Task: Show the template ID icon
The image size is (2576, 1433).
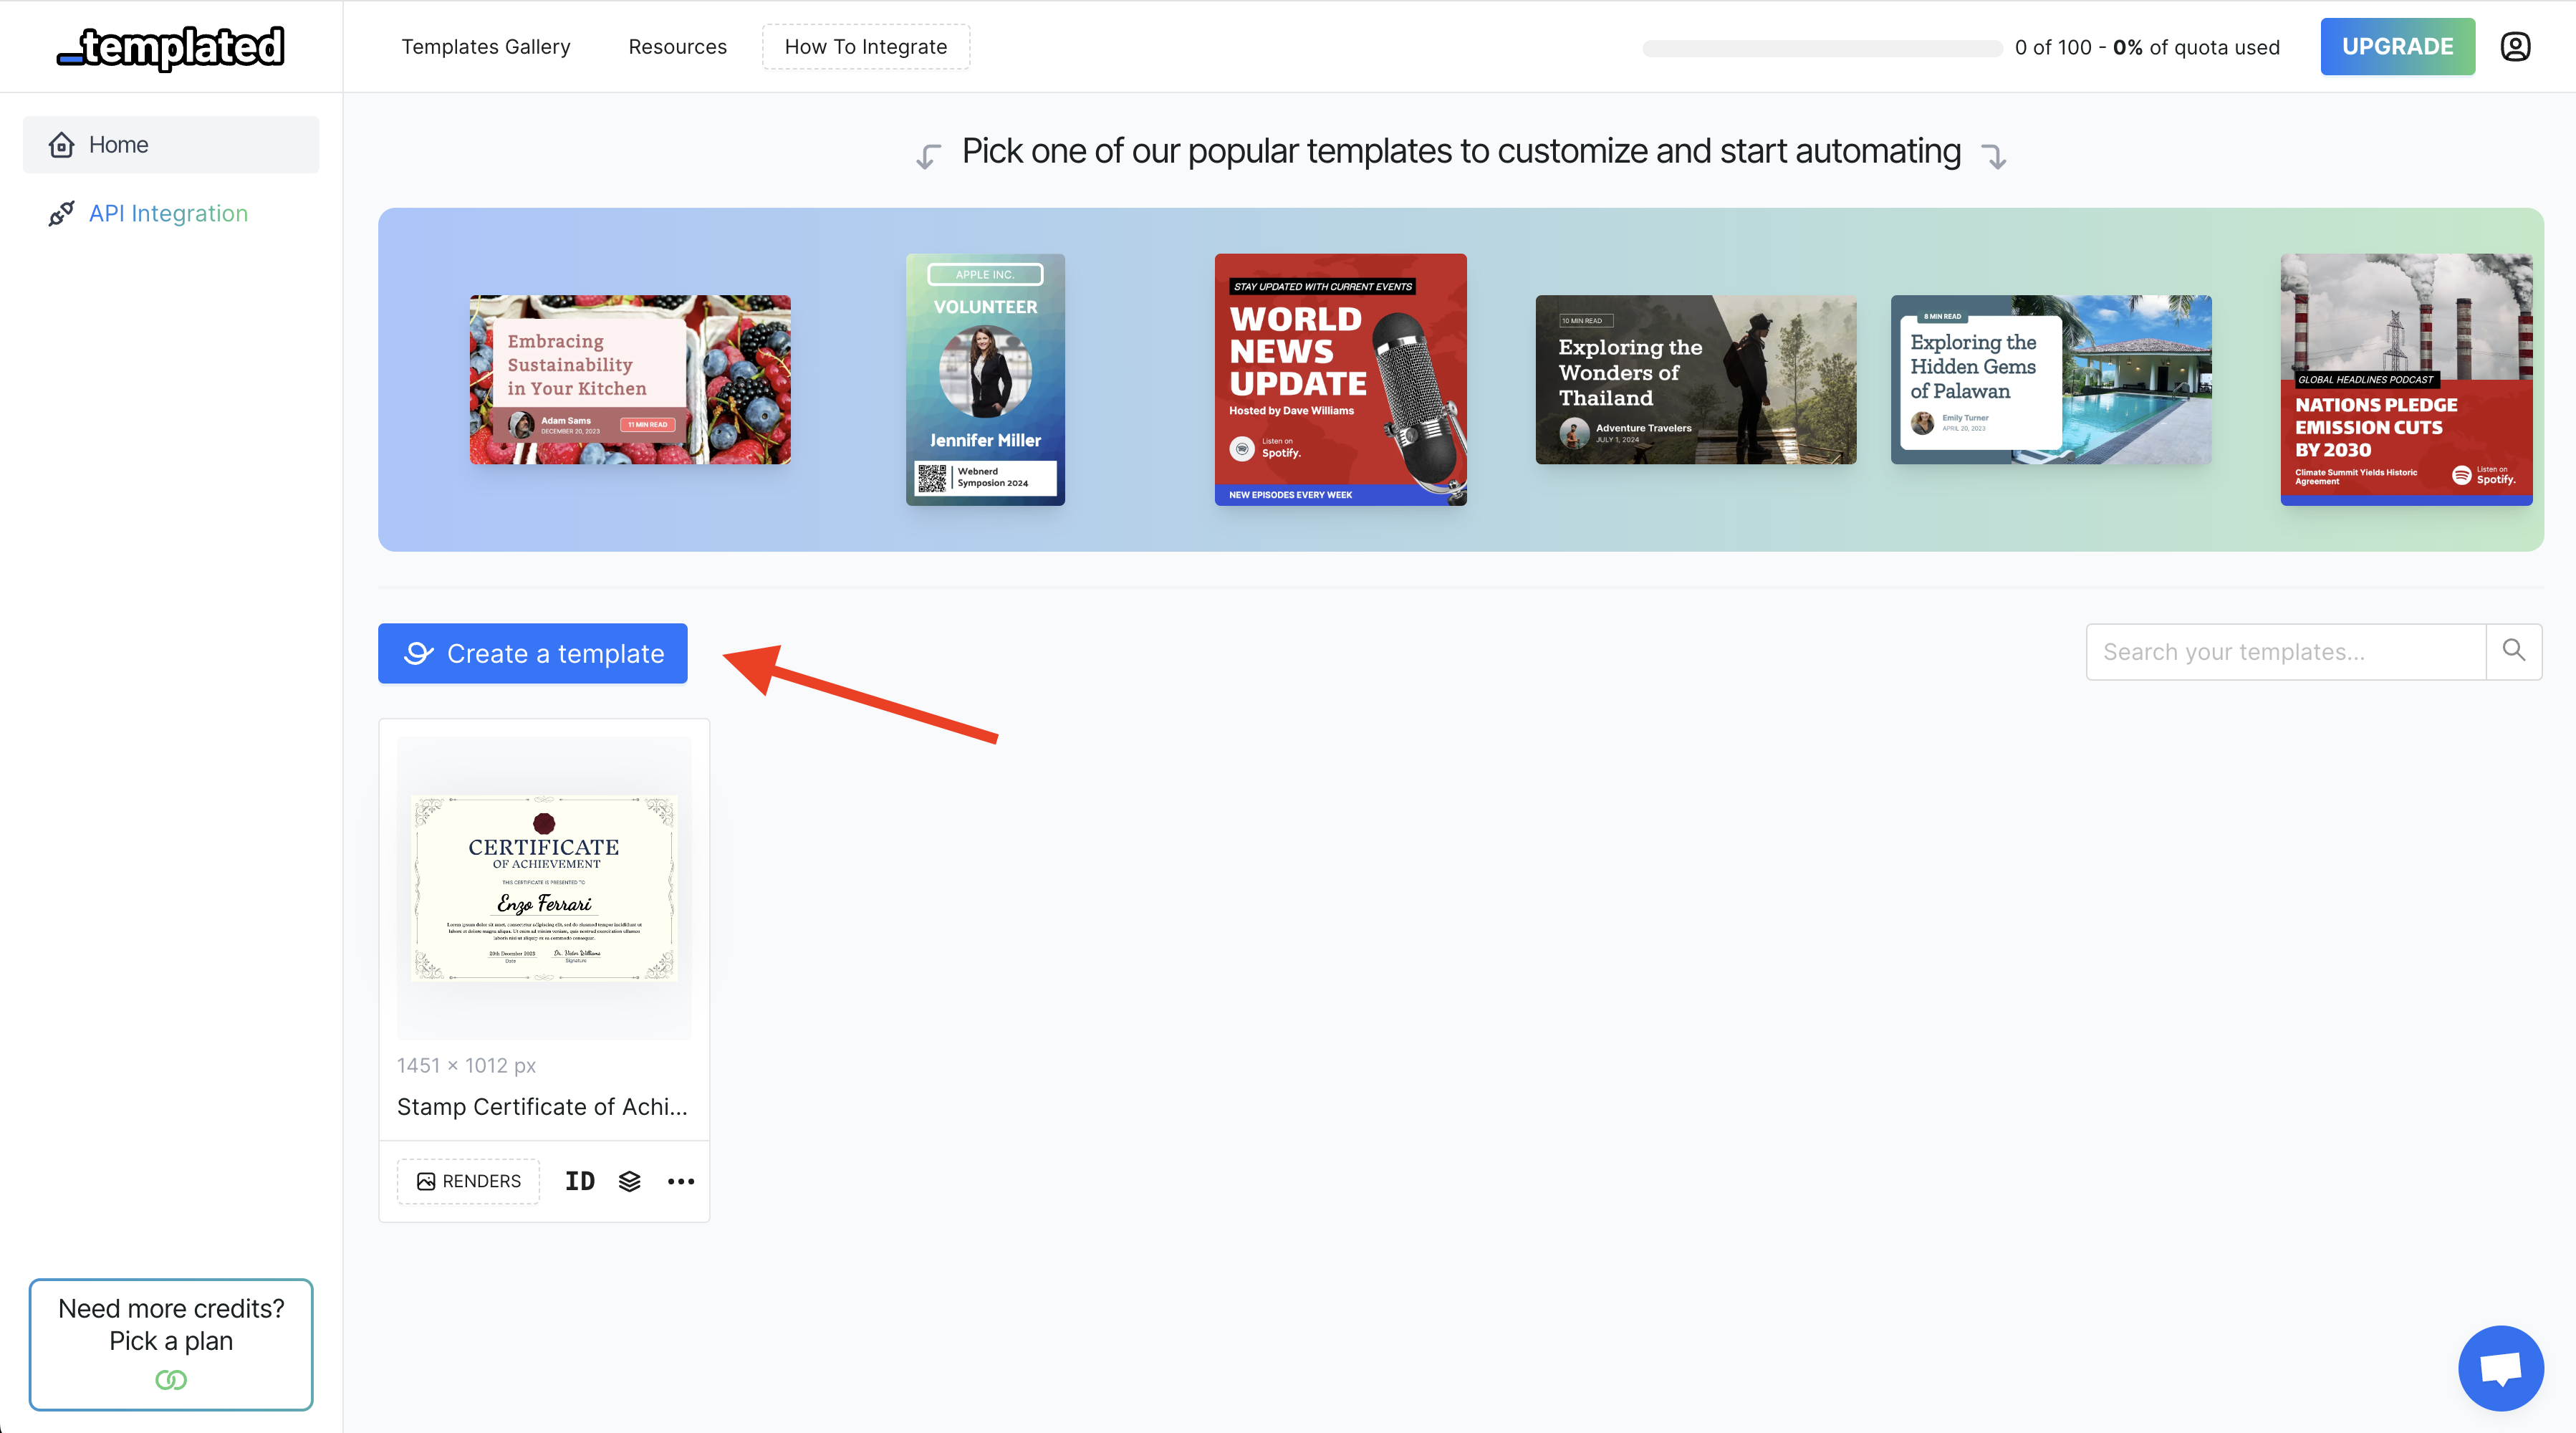Action: [580, 1181]
